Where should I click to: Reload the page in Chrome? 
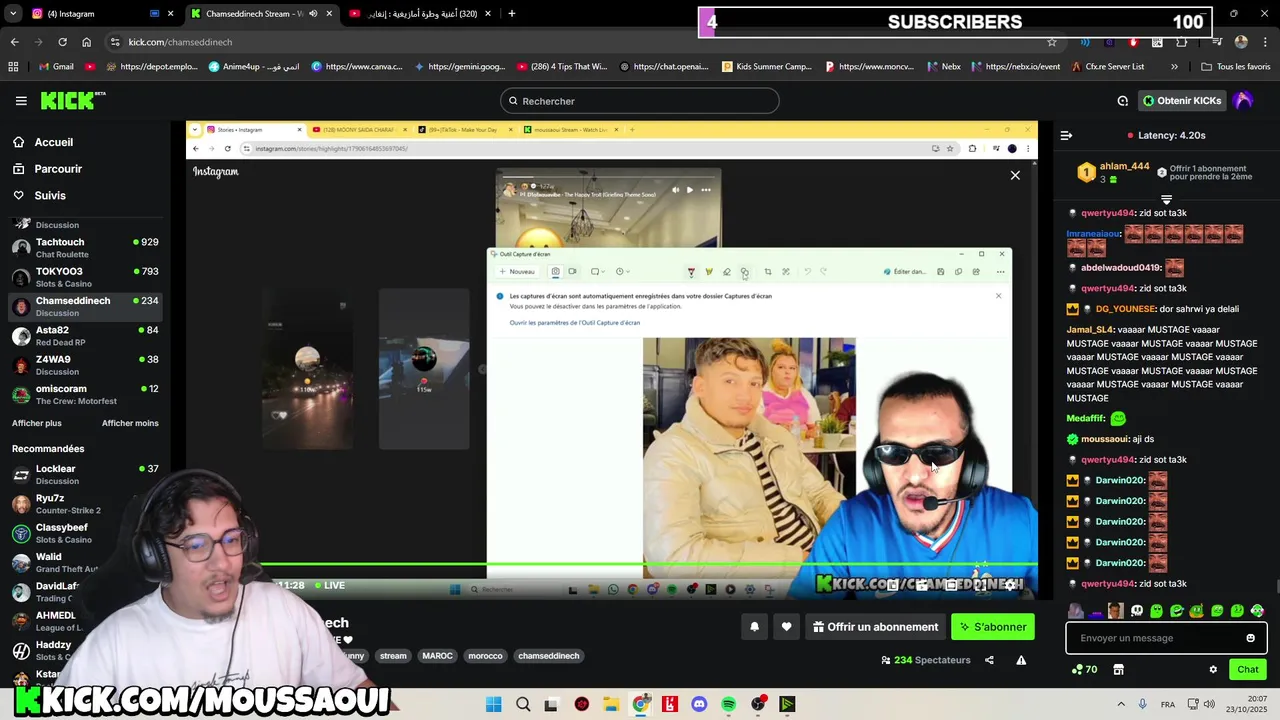(62, 42)
